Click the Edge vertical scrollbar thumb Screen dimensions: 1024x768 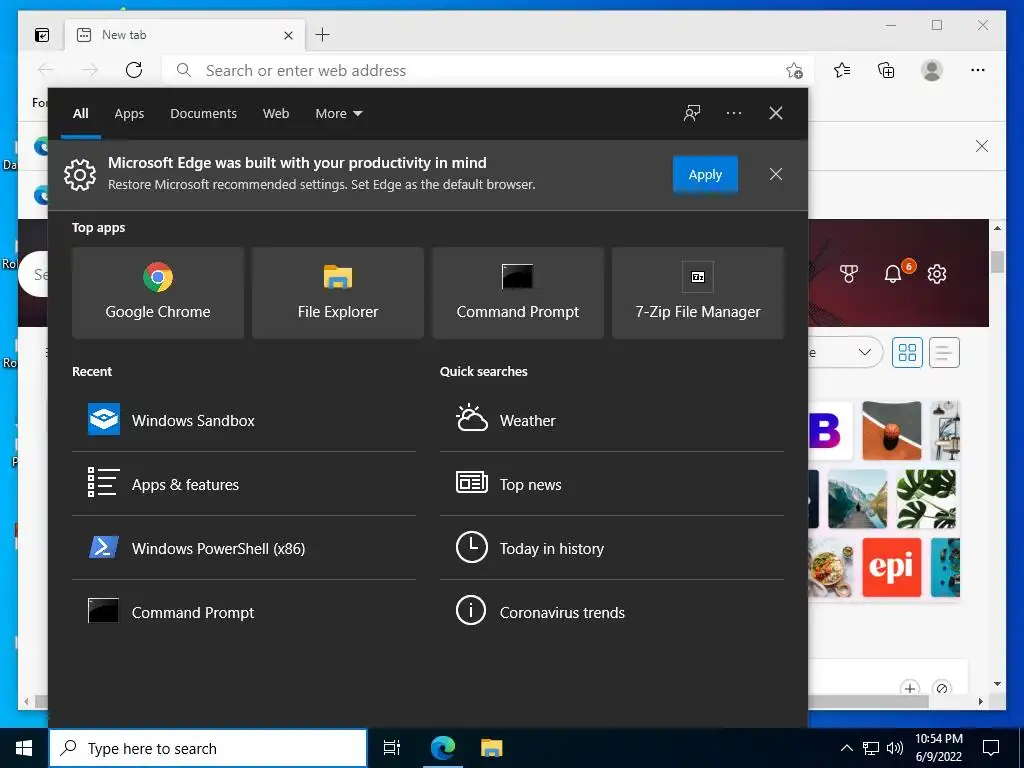997,262
